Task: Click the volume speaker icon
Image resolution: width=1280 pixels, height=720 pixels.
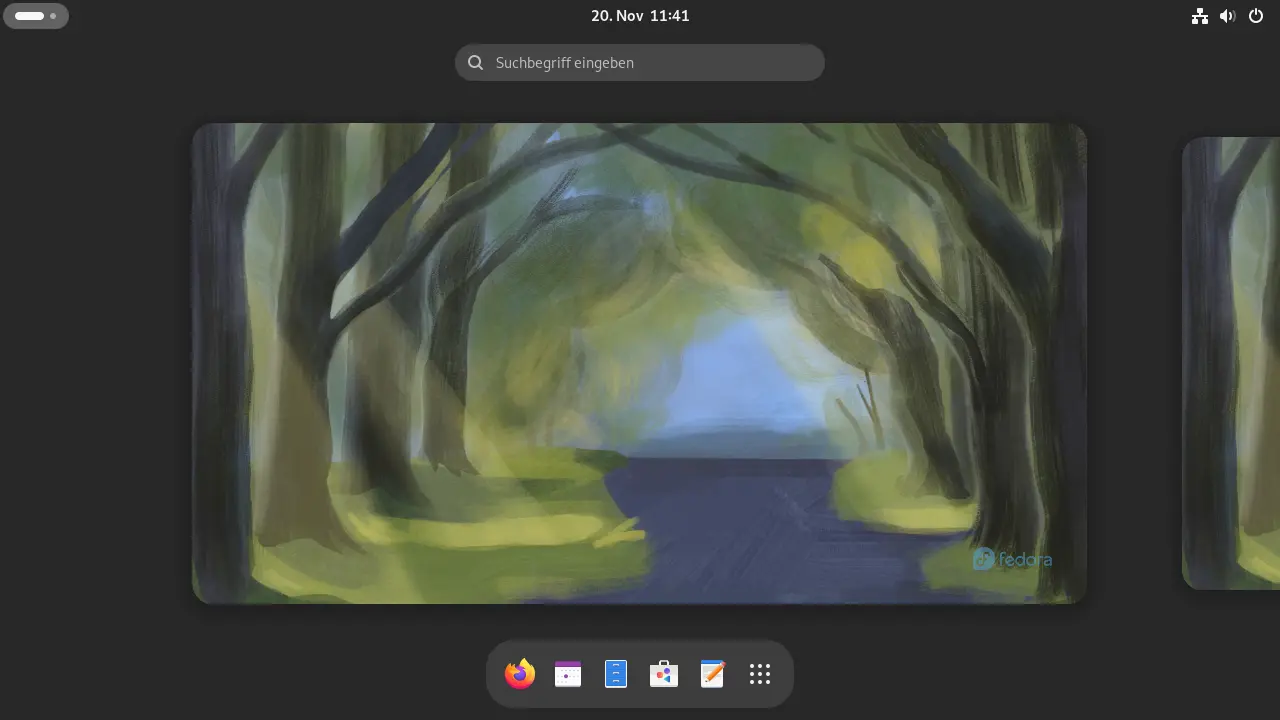Action: pyautogui.click(x=1228, y=16)
